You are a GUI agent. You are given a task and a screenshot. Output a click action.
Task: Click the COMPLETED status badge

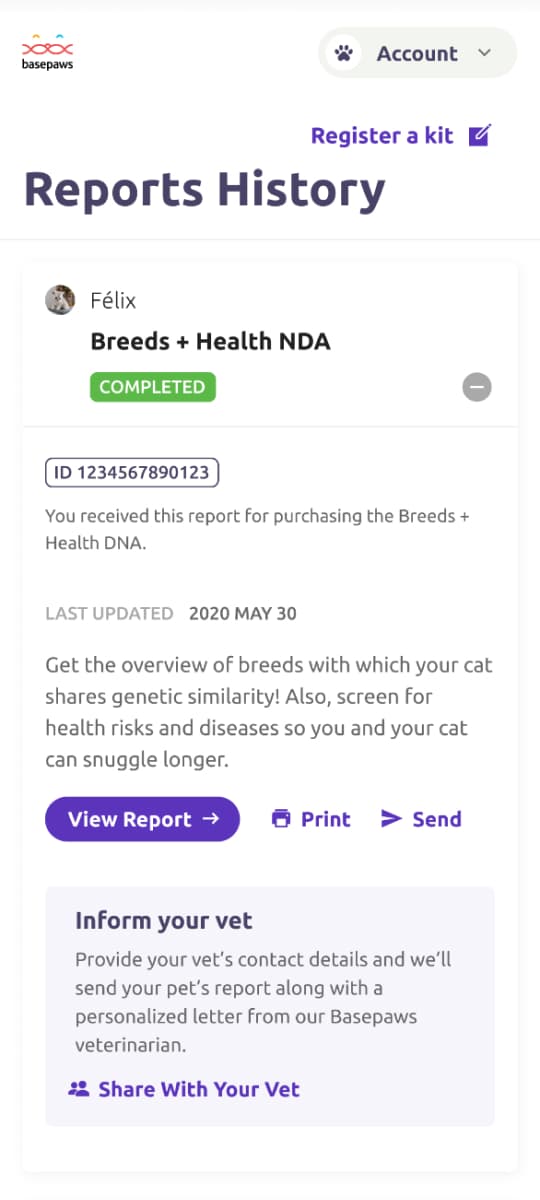click(x=153, y=387)
